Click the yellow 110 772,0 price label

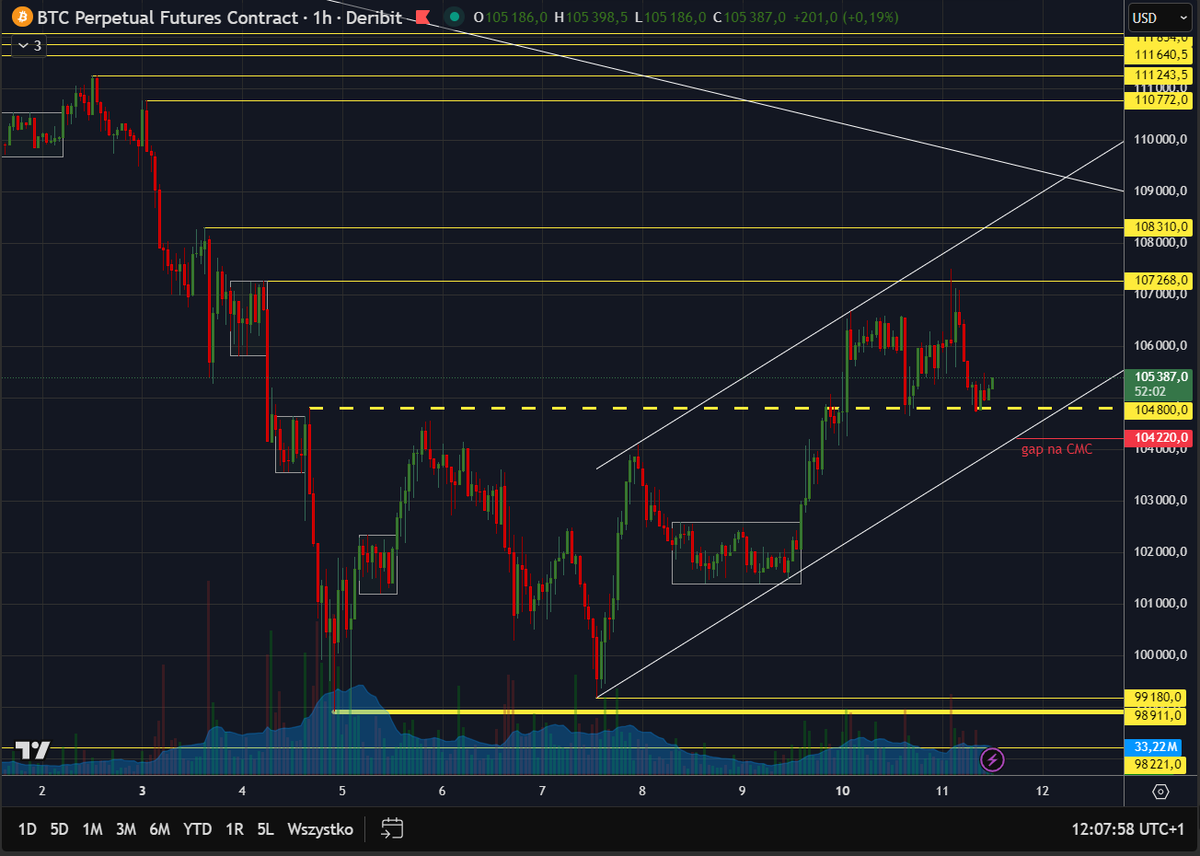[1159, 100]
